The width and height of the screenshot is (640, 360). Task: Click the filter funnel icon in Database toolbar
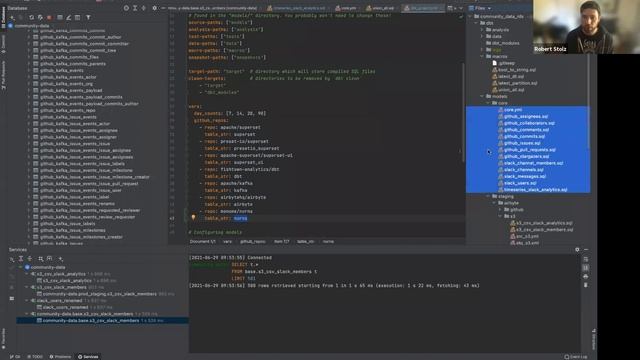88,18
